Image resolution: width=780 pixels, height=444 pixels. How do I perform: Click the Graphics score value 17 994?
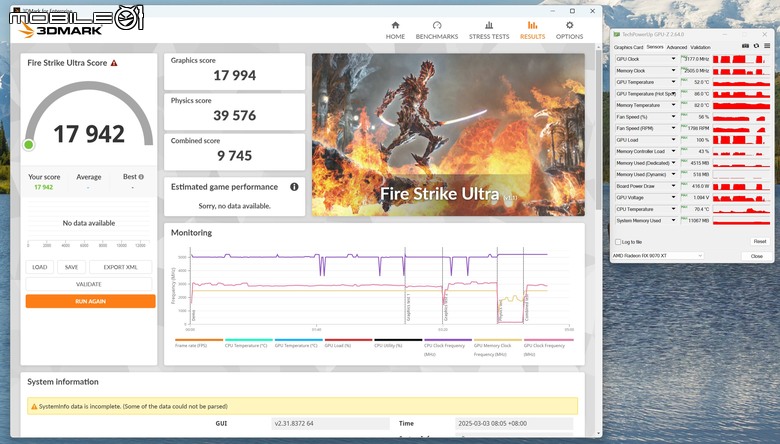pos(234,76)
